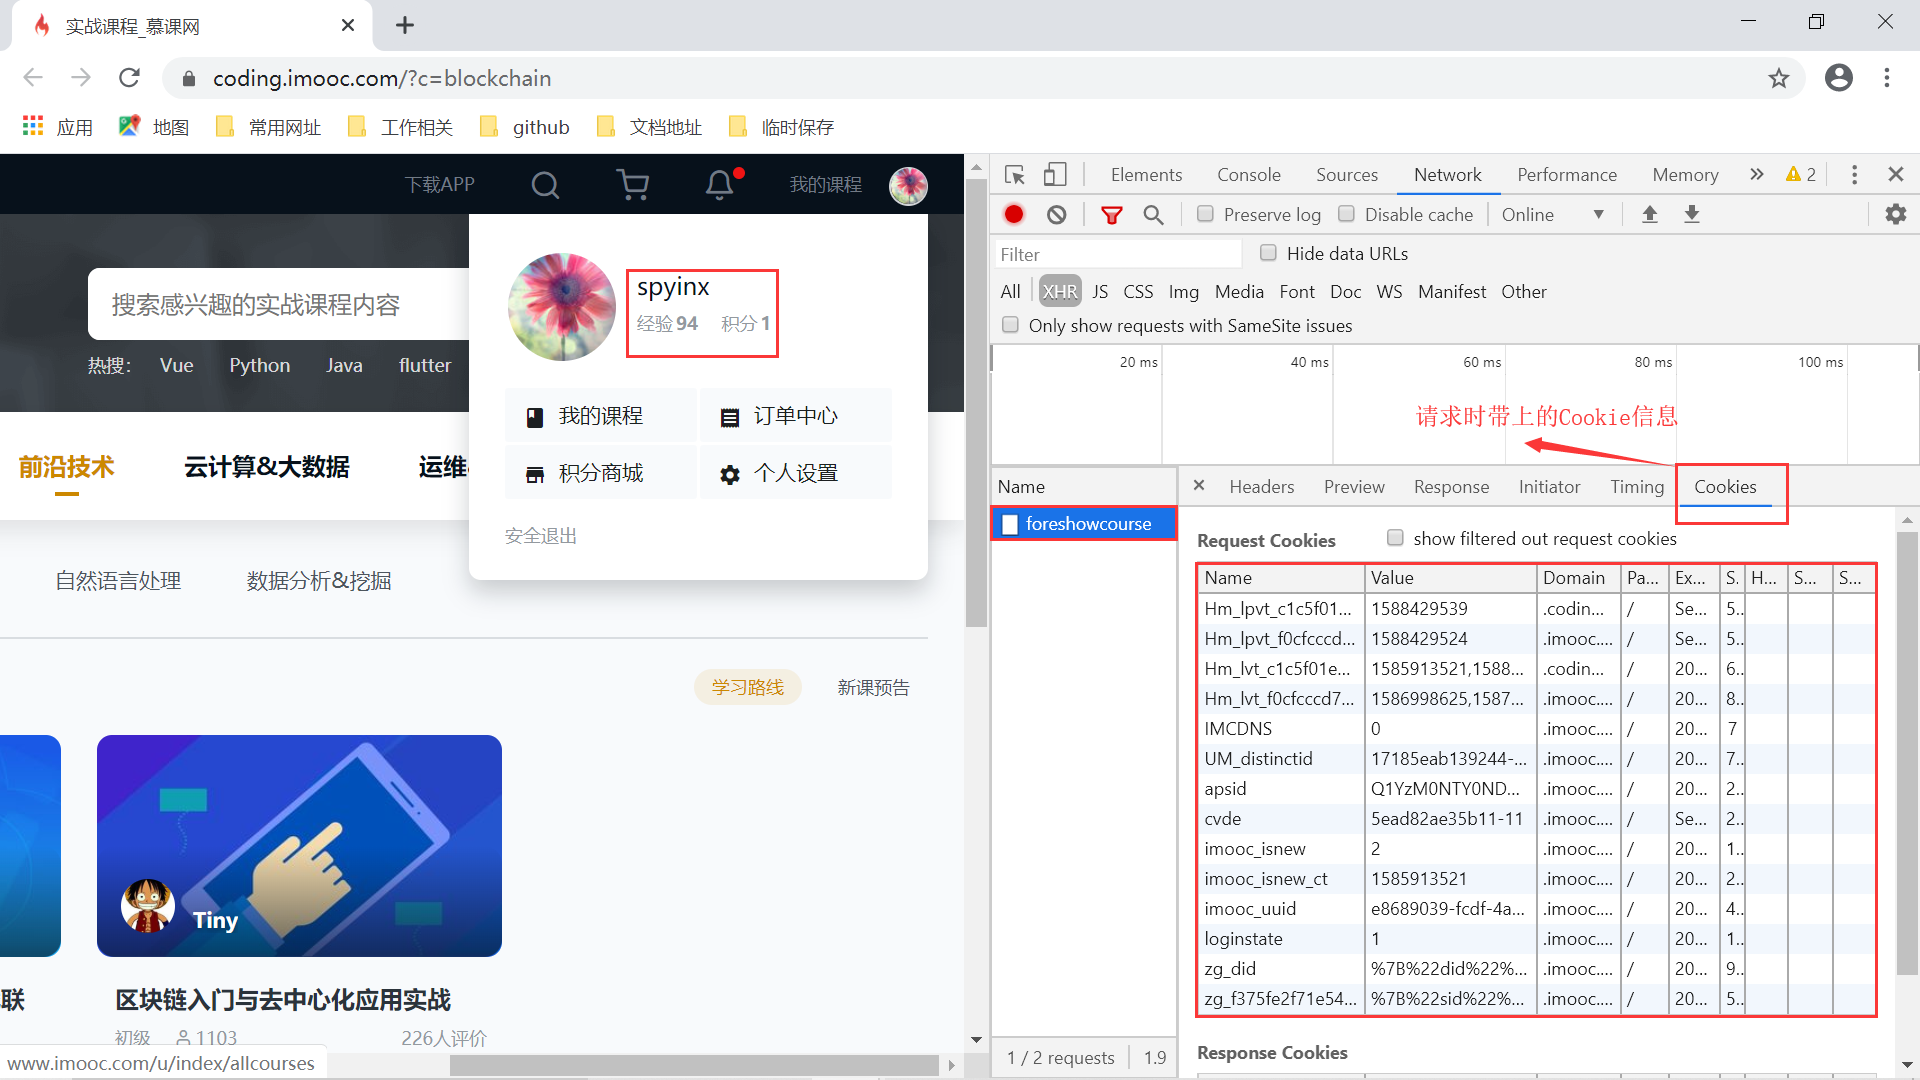
Task: Bookmark this page with the star icon
Action: [x=1778, y=78]
